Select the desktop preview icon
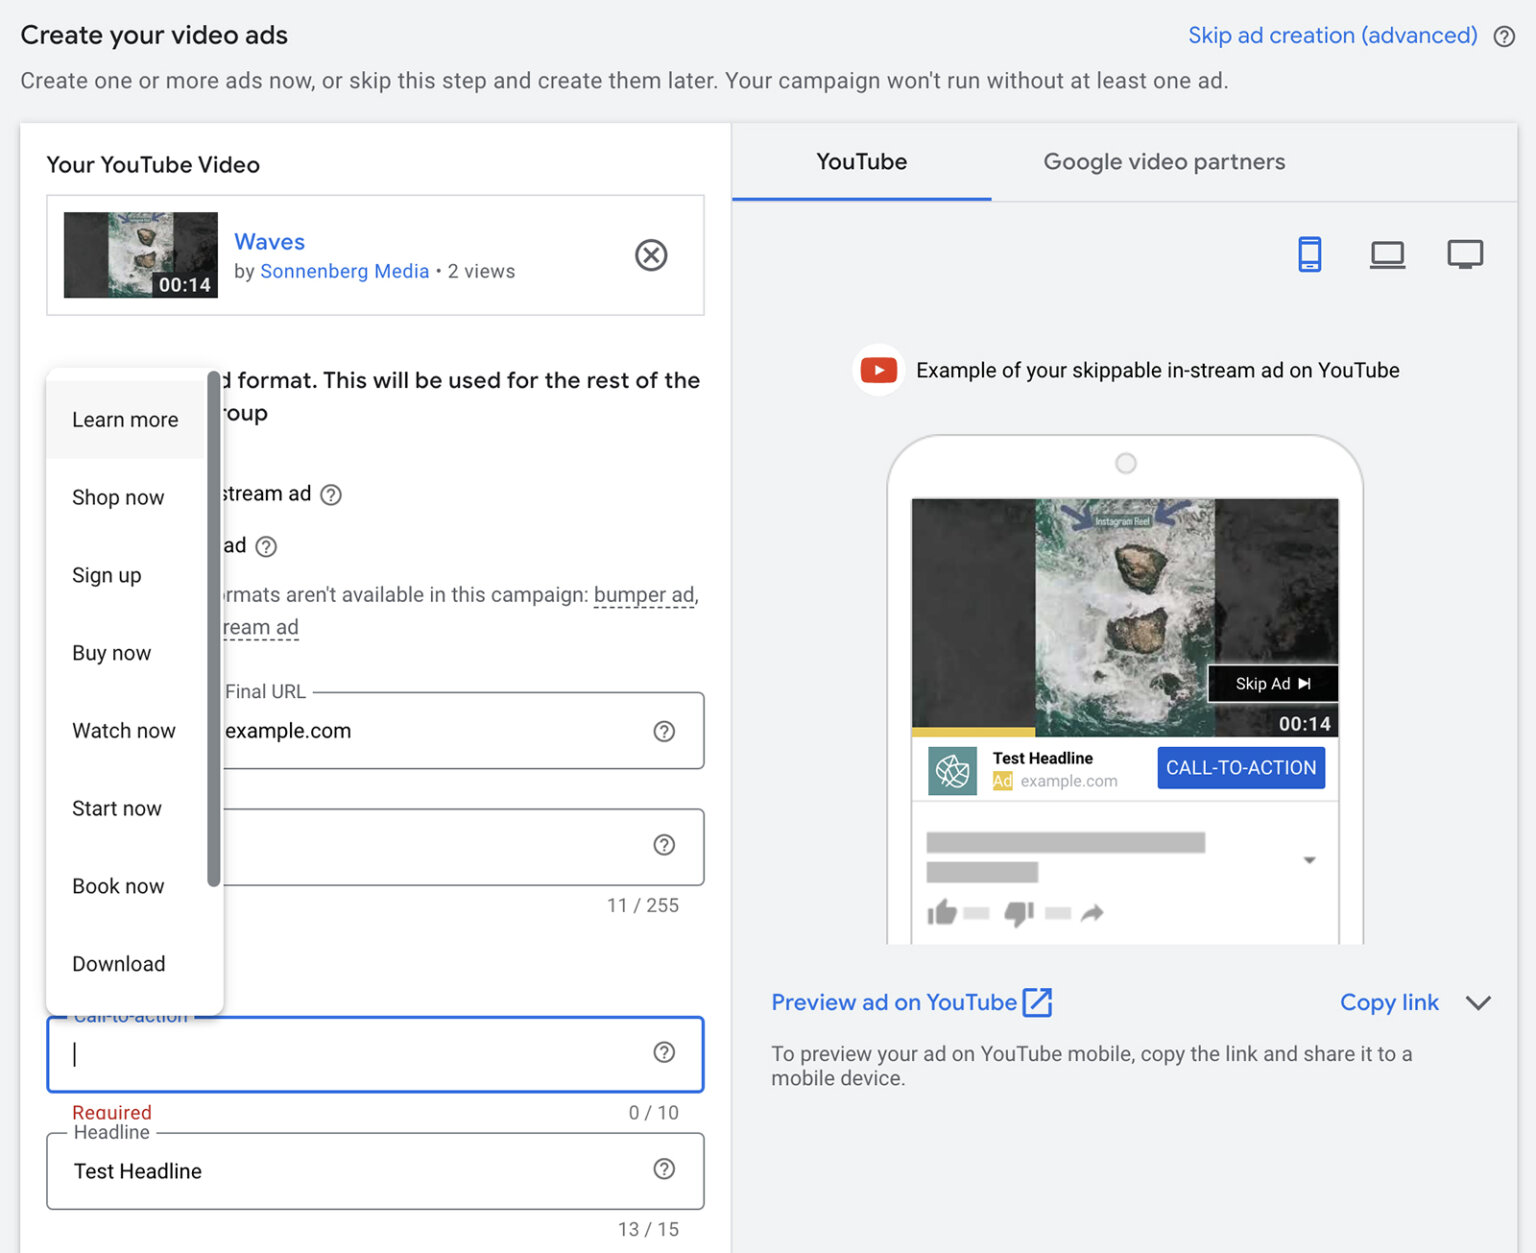Screen dimensions: 1536x1253 tap(1388, 254)
